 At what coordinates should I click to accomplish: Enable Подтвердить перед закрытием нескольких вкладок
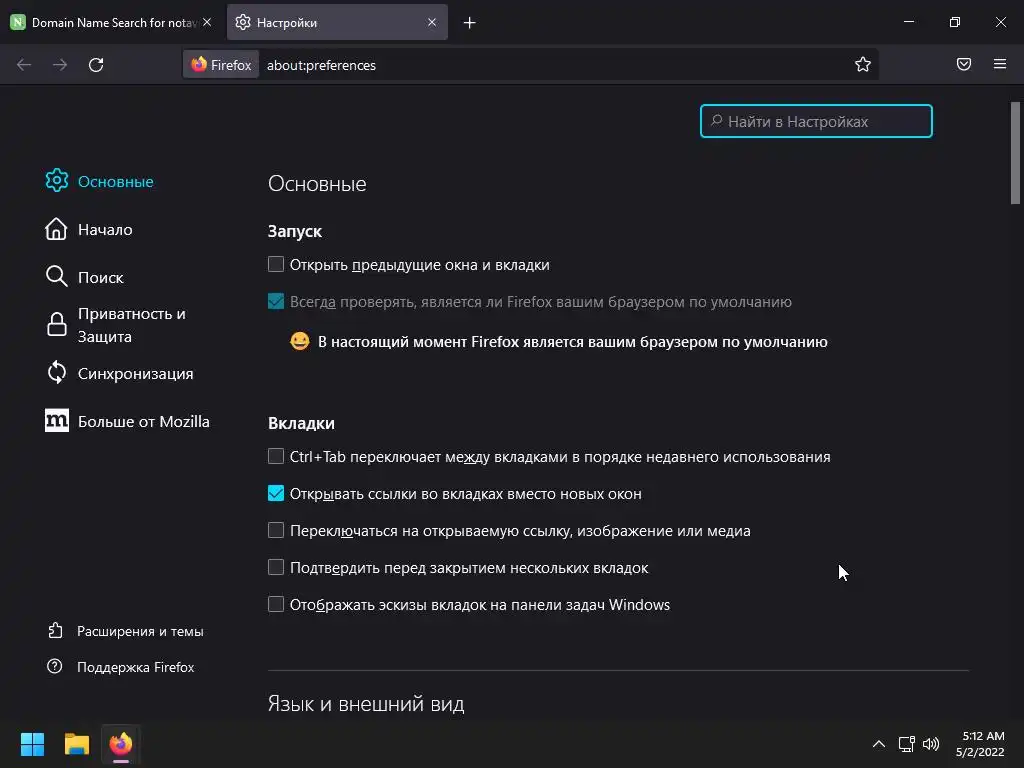point(276,567)
